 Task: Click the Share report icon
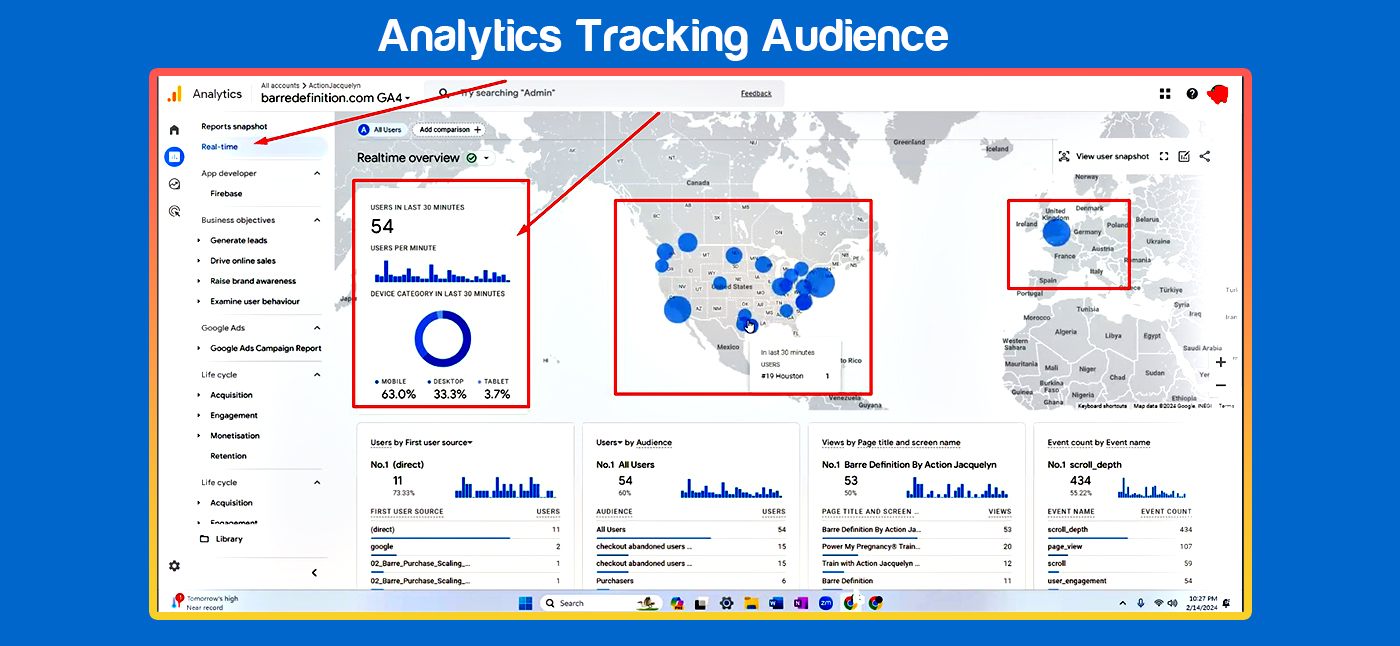point(1205,156)
